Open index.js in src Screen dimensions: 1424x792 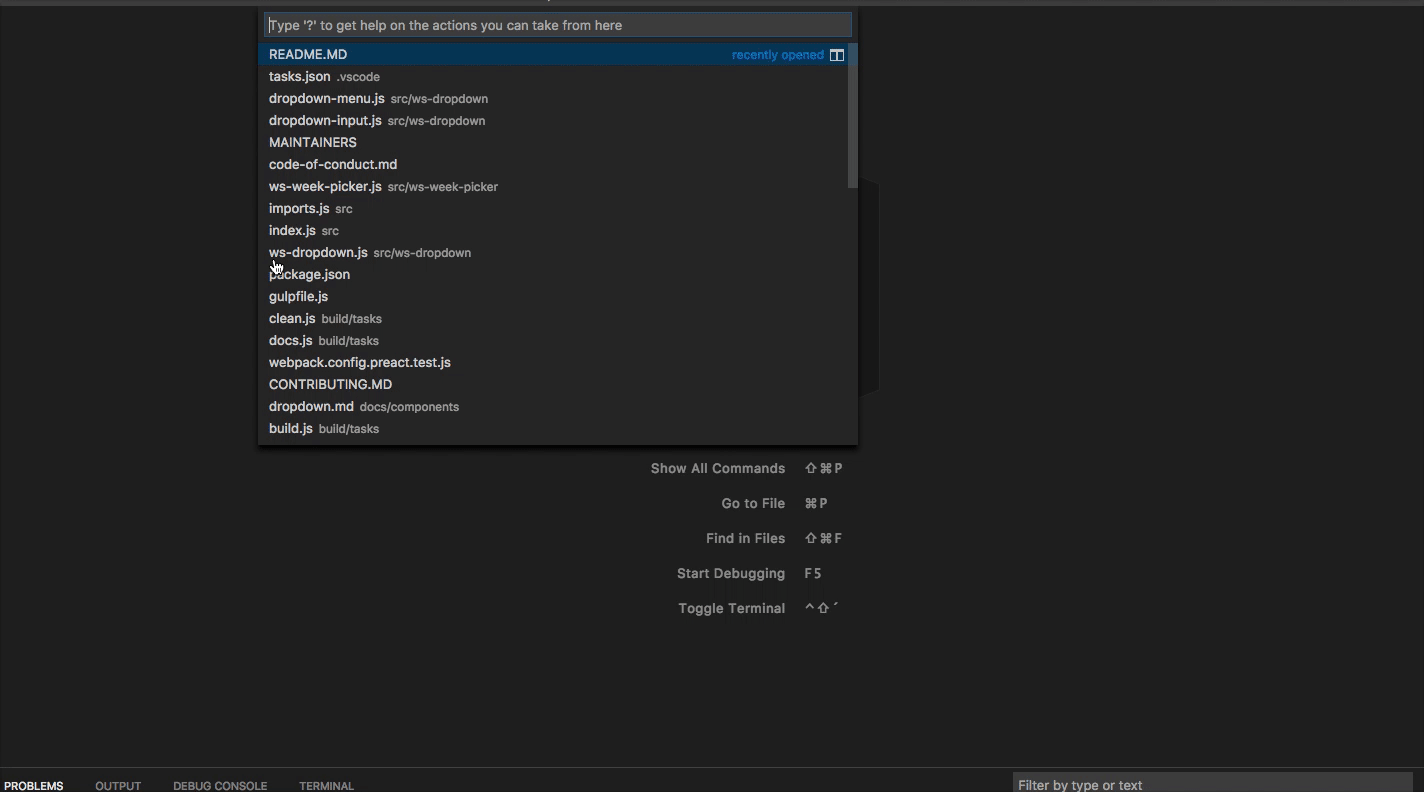point(553,231)
